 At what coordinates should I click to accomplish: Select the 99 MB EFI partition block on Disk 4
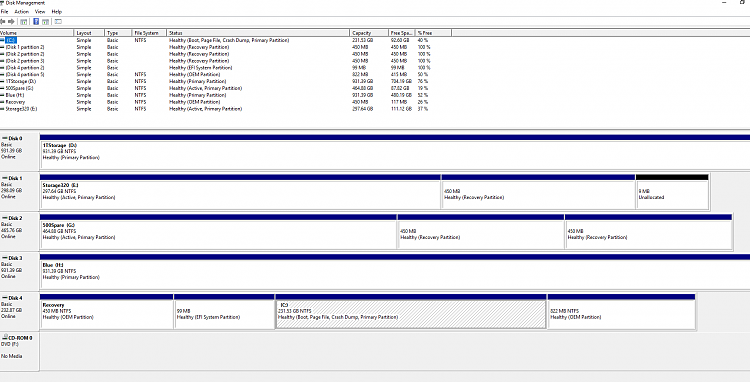pyautogui.click(x=224, y=311)
